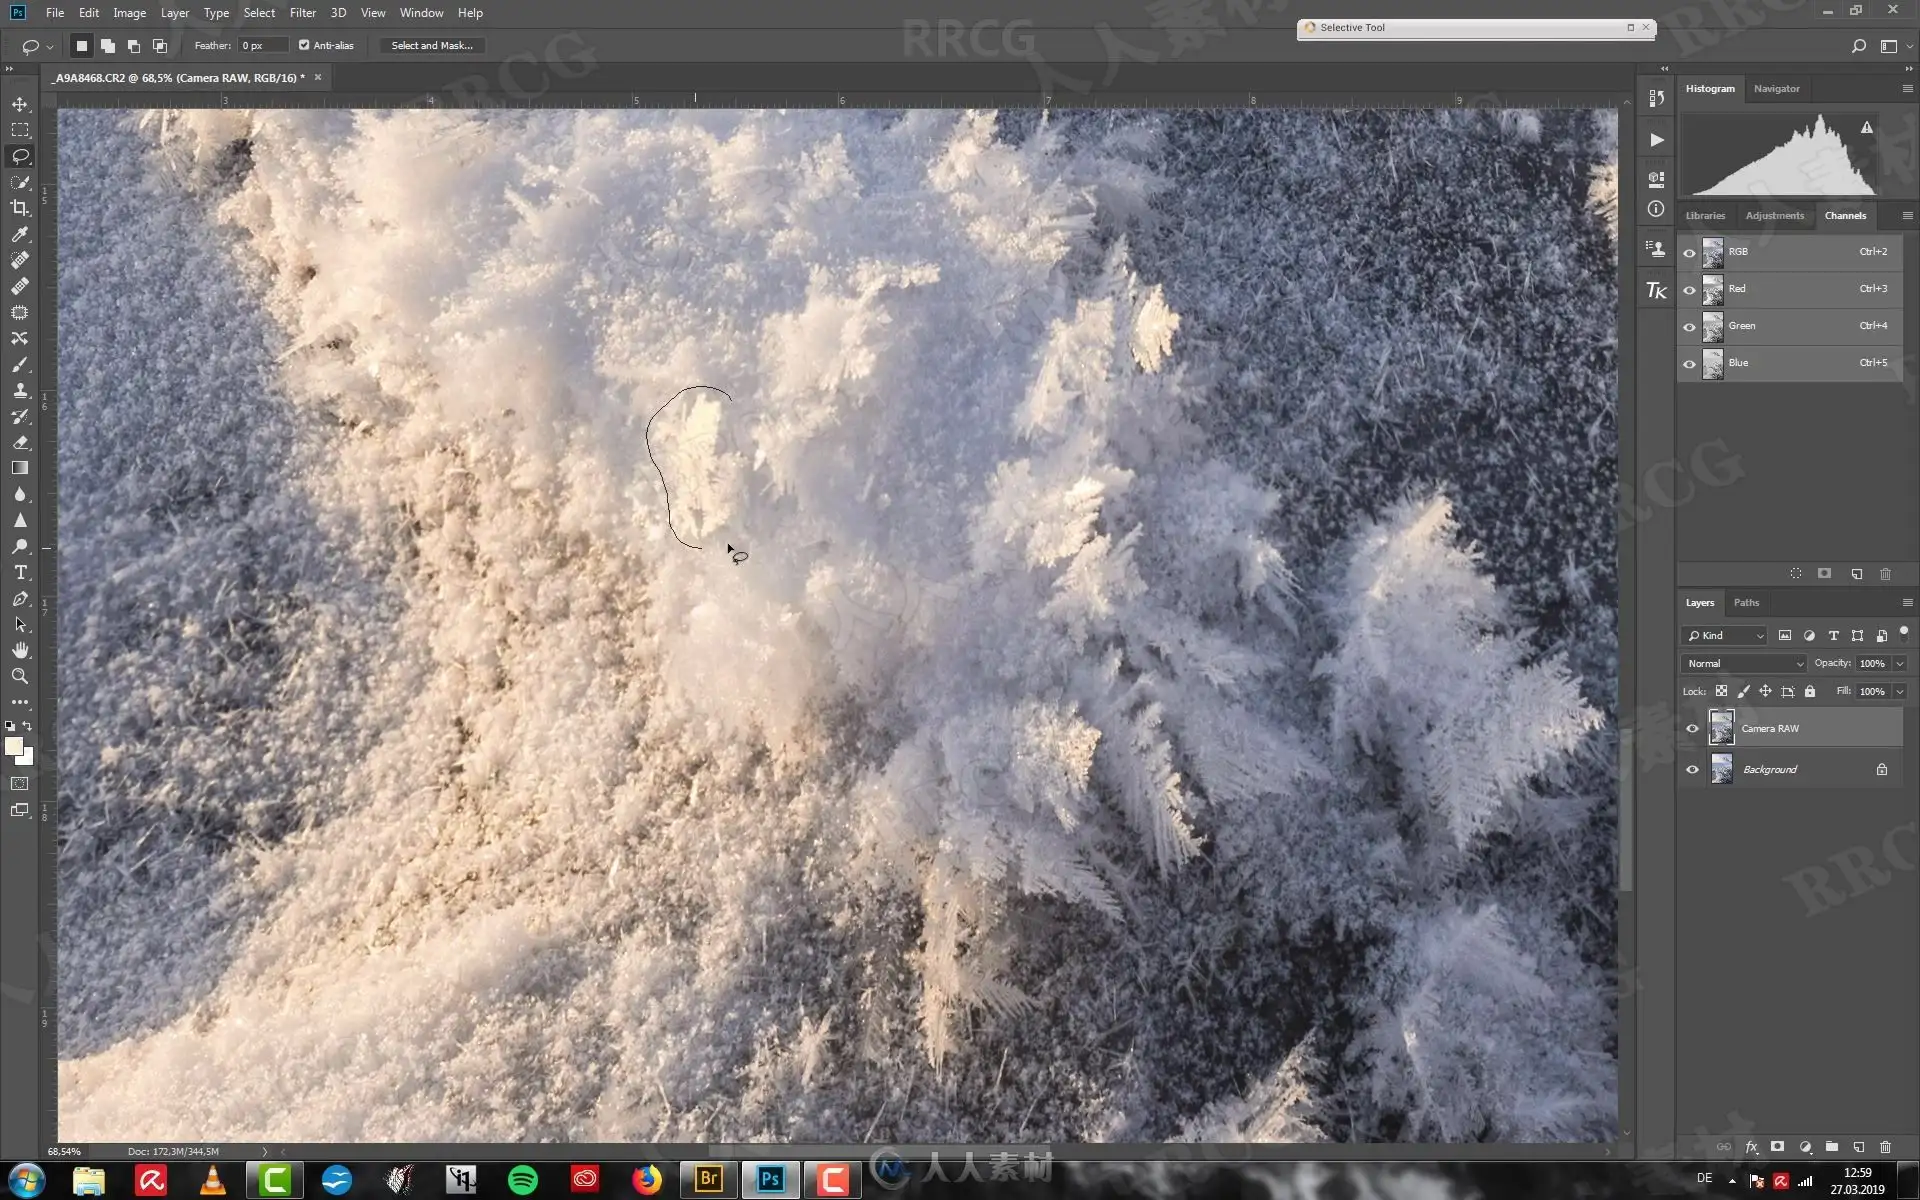Image resolution: width=1920 pixels, height=1200 pixels.
Task: Open Adobe Bridge from the taskbar
Action: 709,1180
